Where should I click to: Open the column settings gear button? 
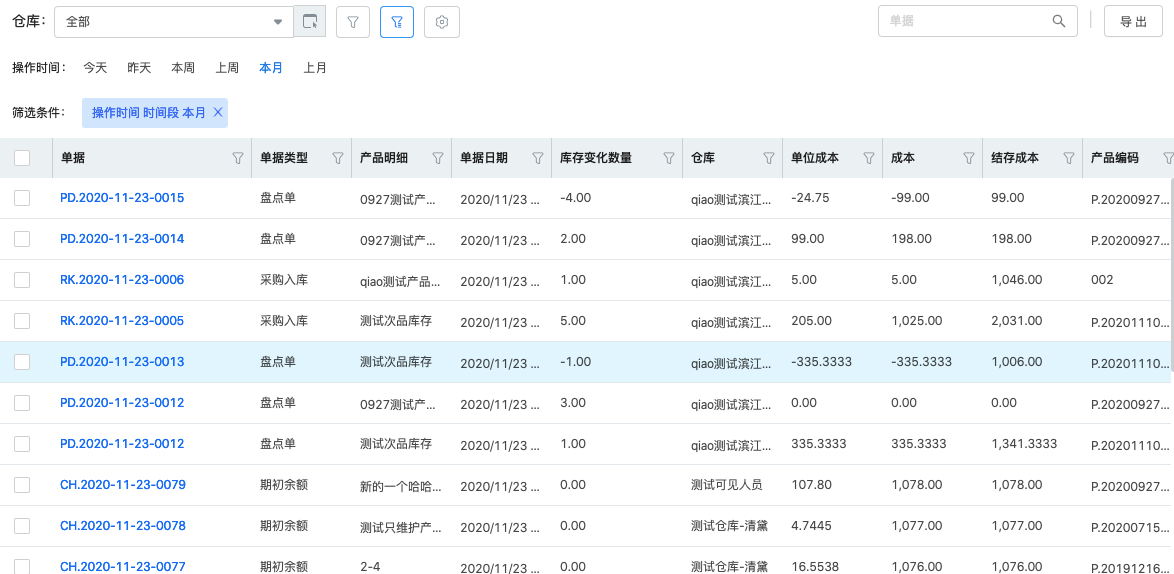(x=442, y=22)
